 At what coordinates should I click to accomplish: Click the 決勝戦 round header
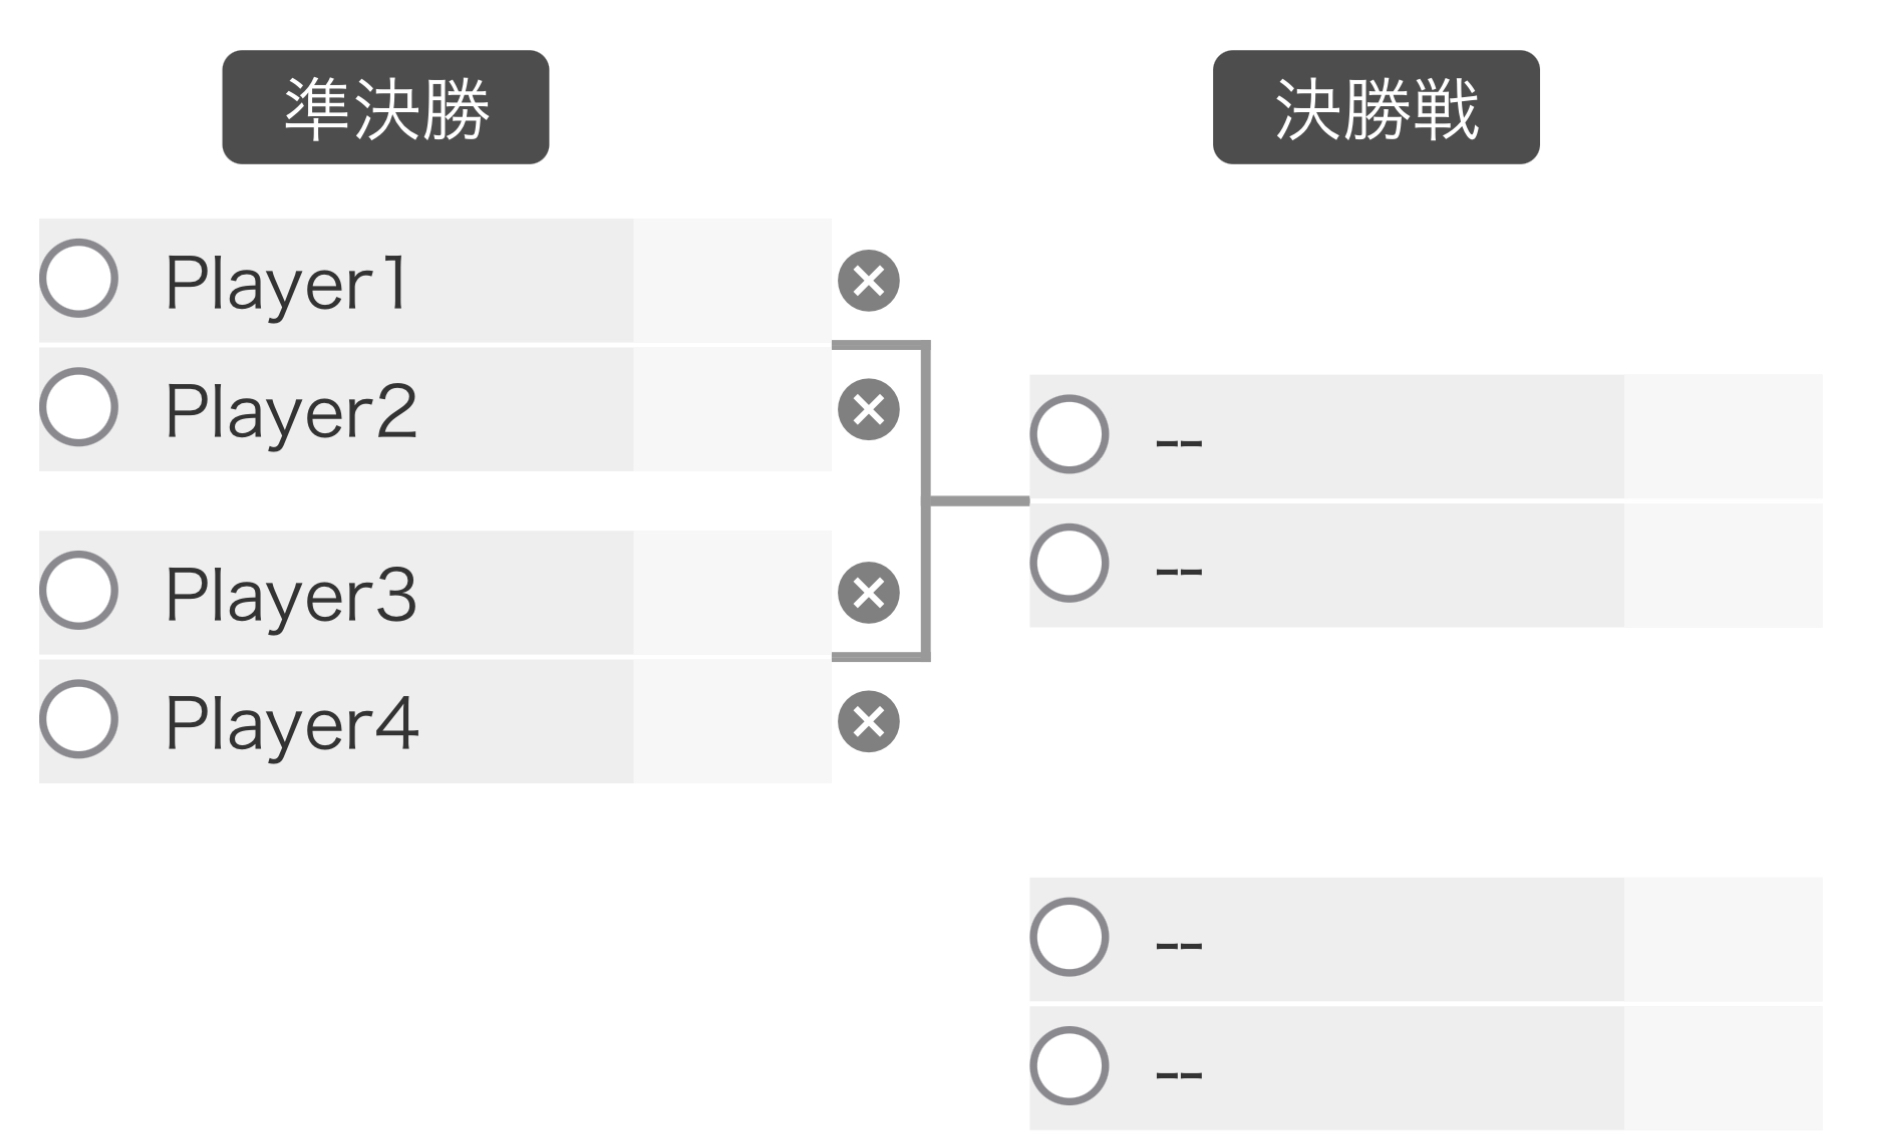click(1376, 107)
